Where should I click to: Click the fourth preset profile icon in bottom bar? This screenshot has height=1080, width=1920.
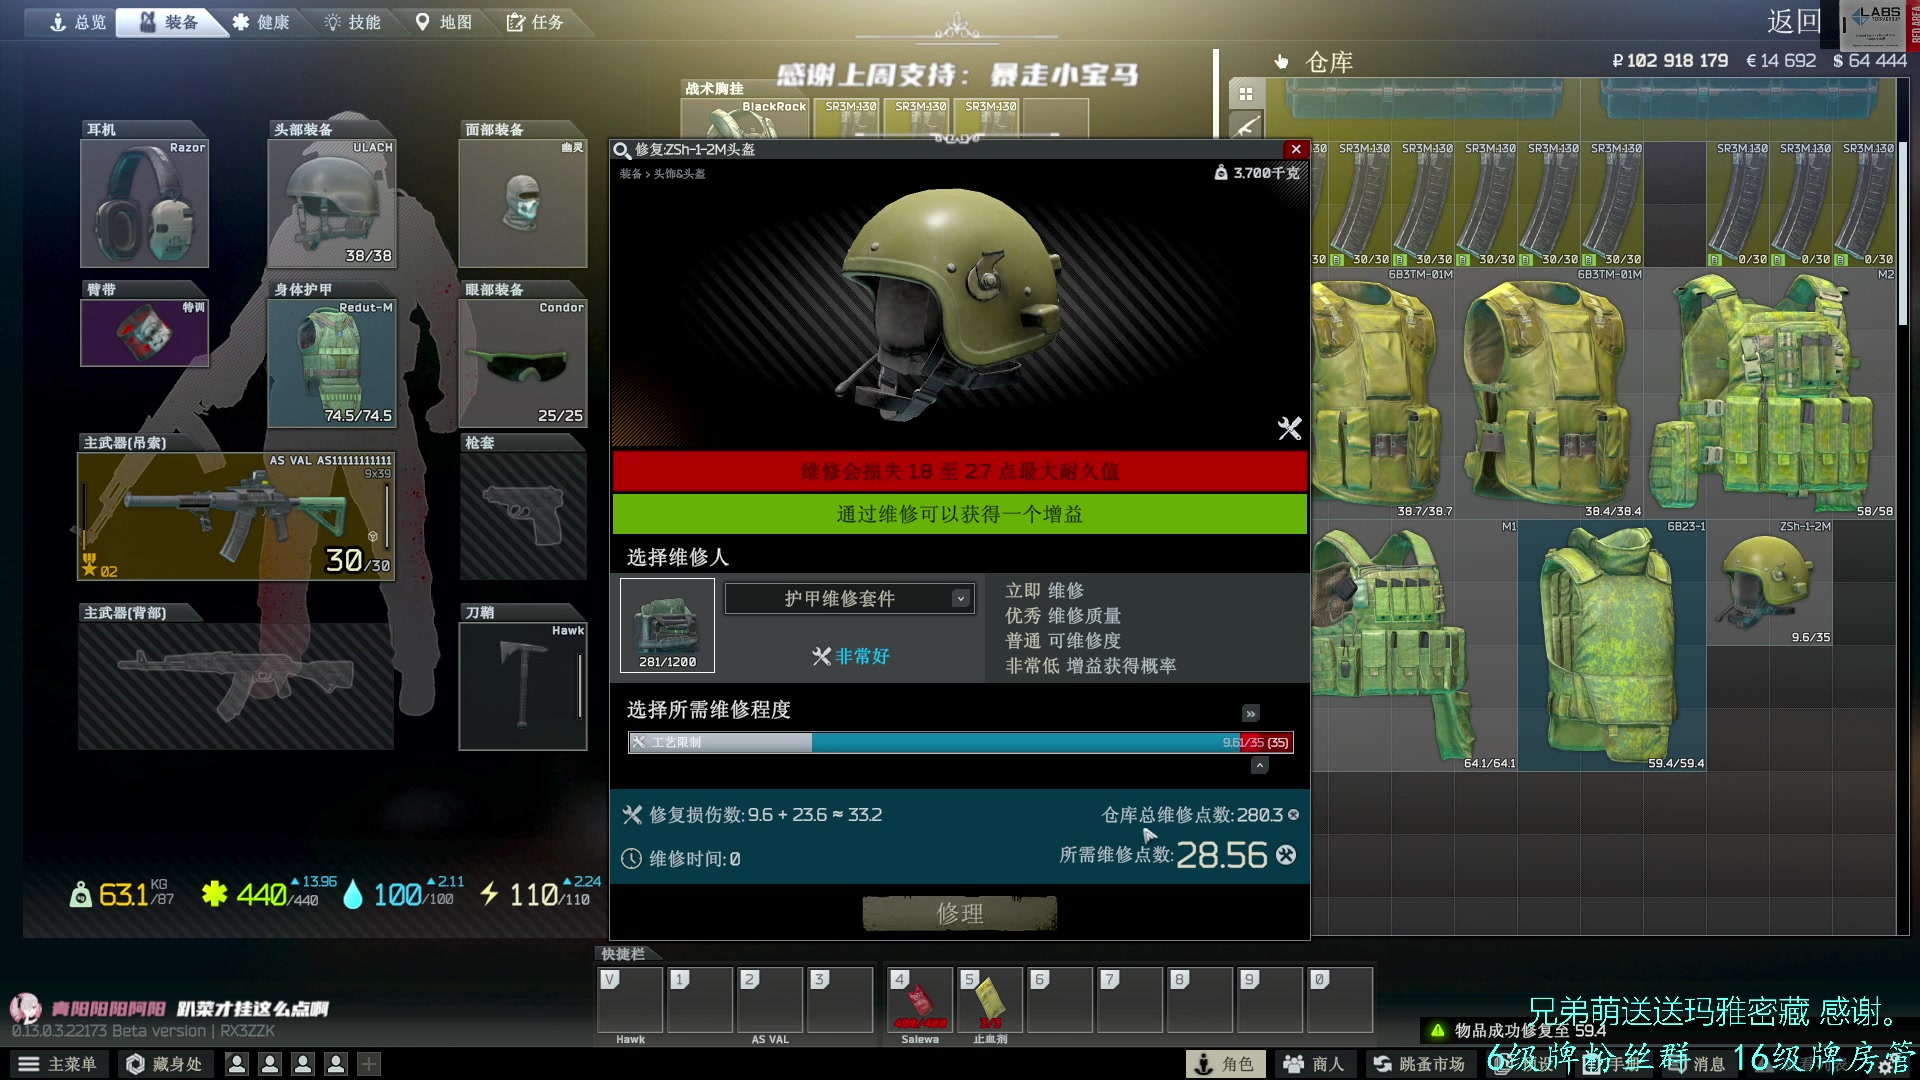336,1064
